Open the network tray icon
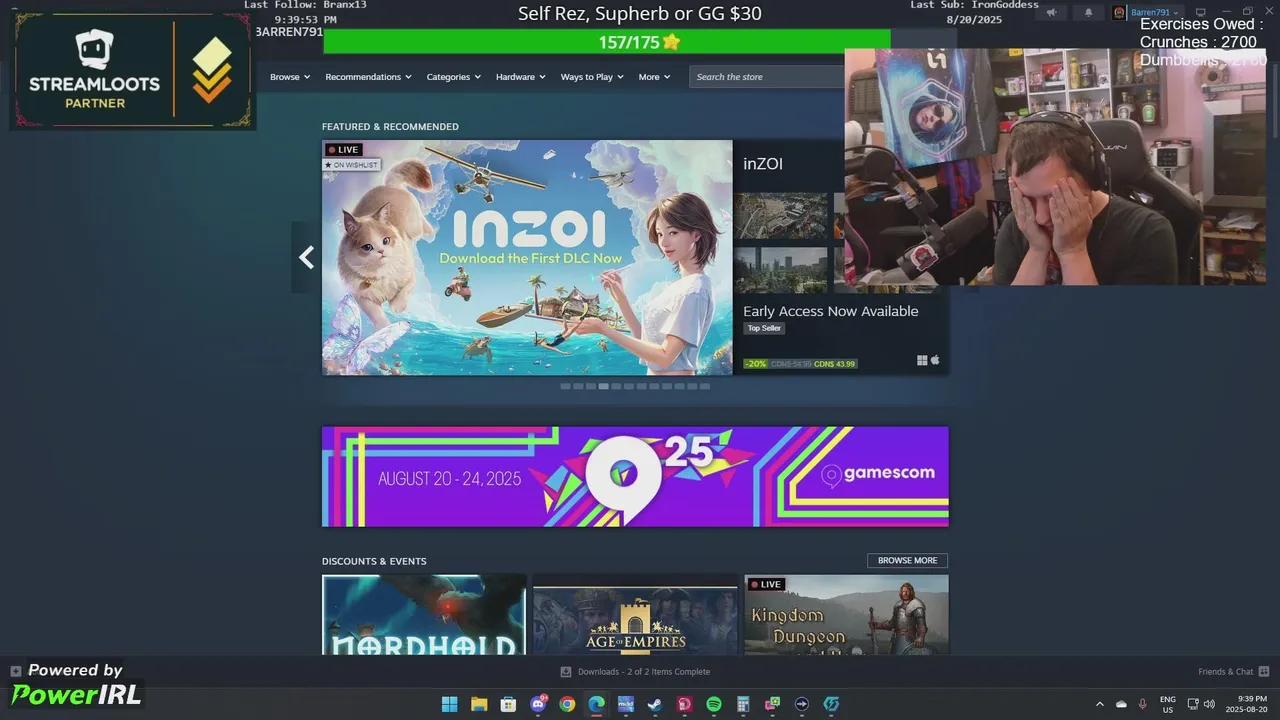1280x720 pixels. [x=1193, y=704]
